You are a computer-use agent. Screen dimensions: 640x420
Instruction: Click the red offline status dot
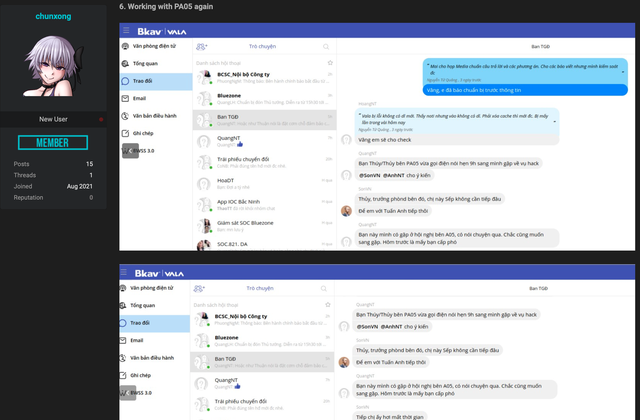coord(101,120)
